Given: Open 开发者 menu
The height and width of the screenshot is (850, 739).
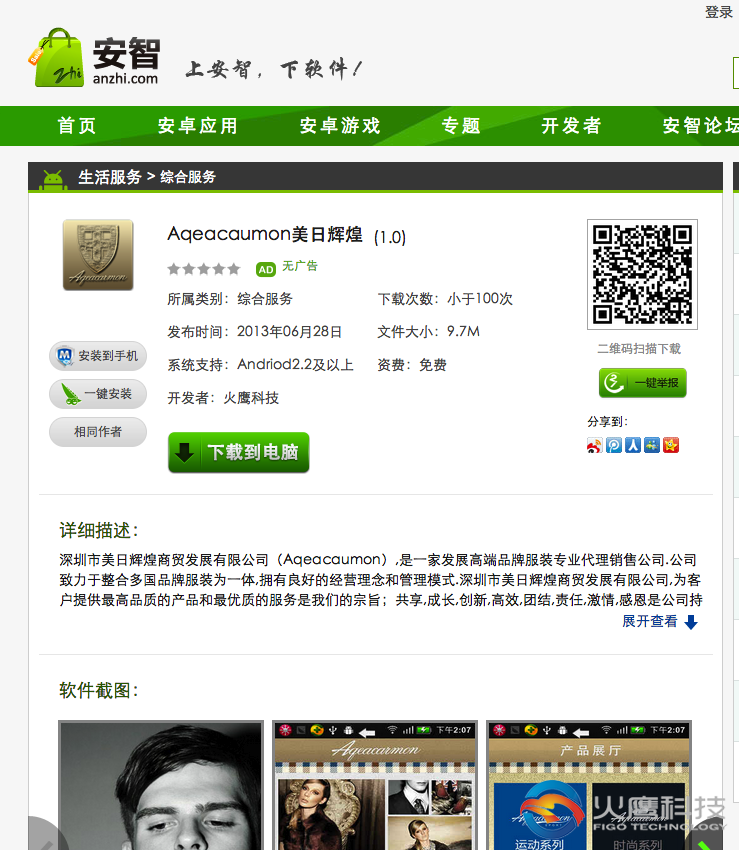Looking at the screenshot, I should [571, 126].
